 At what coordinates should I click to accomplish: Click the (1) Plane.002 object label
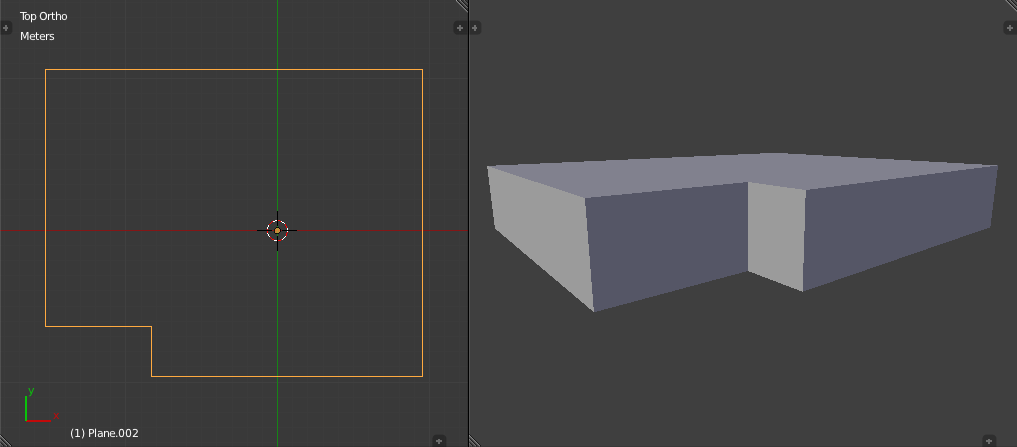point(104,433)
